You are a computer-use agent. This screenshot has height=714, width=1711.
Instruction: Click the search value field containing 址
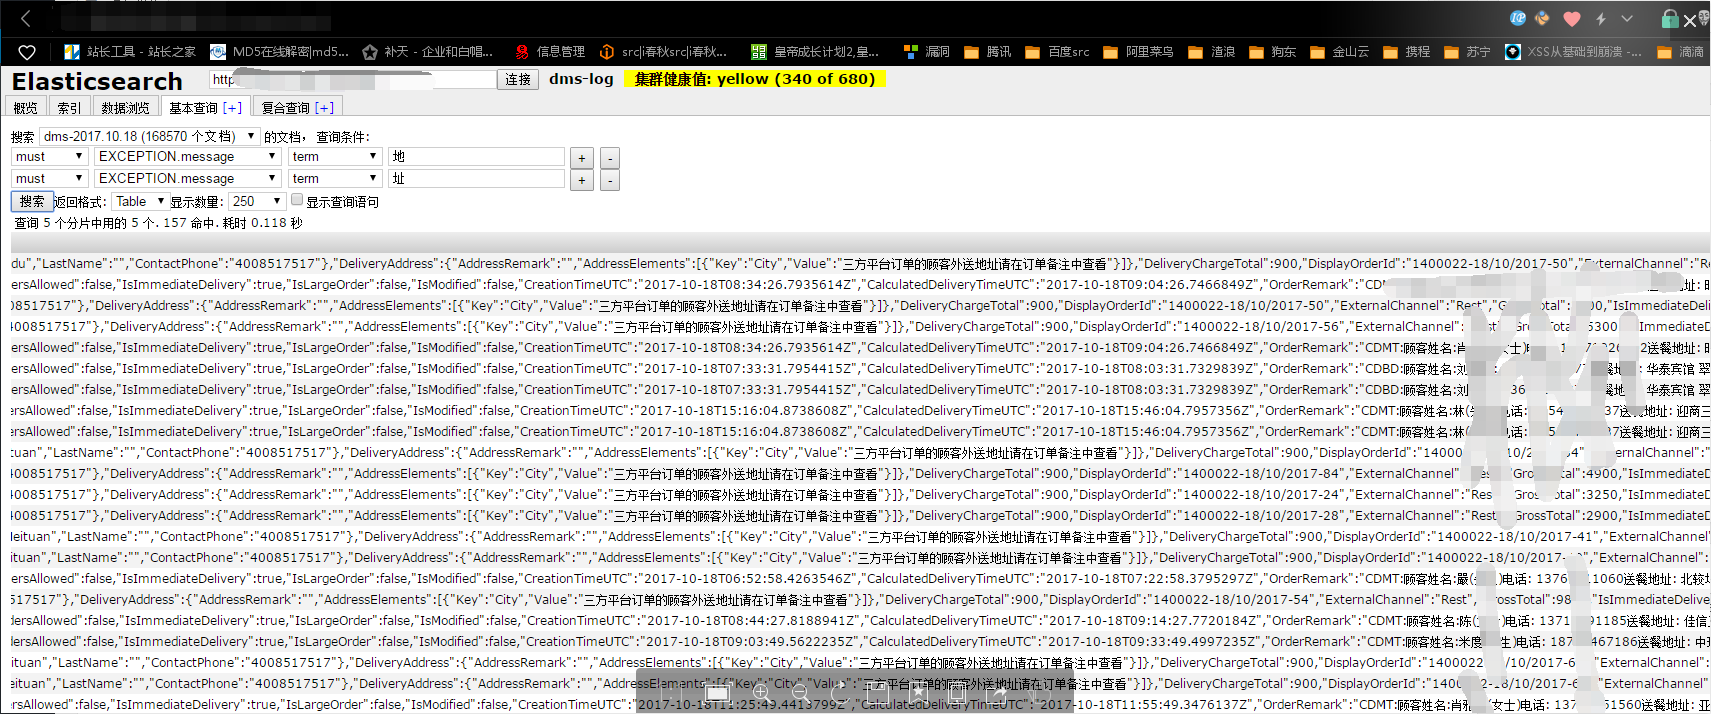[x=477, y=178]
